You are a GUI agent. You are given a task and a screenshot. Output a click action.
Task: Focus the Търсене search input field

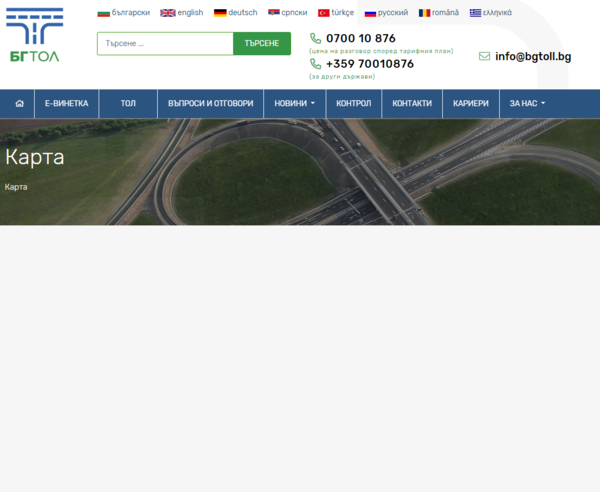point(165,44)
